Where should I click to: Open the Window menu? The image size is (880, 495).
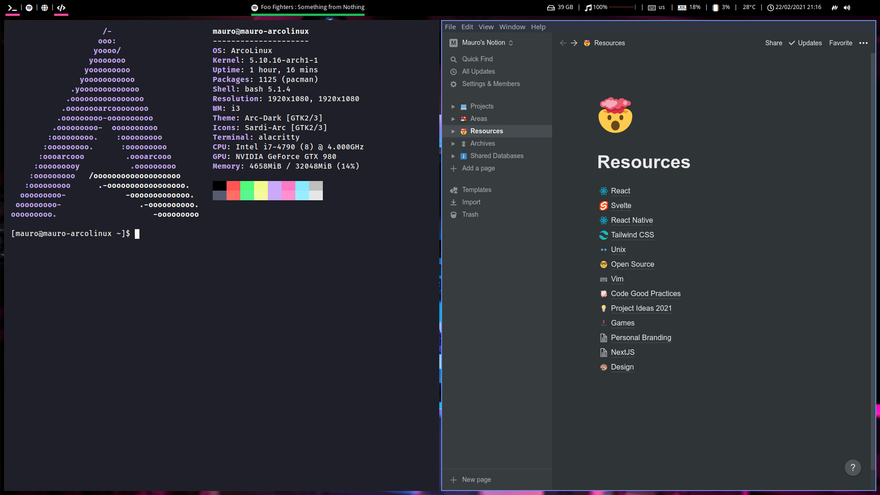tap(512, 27)
